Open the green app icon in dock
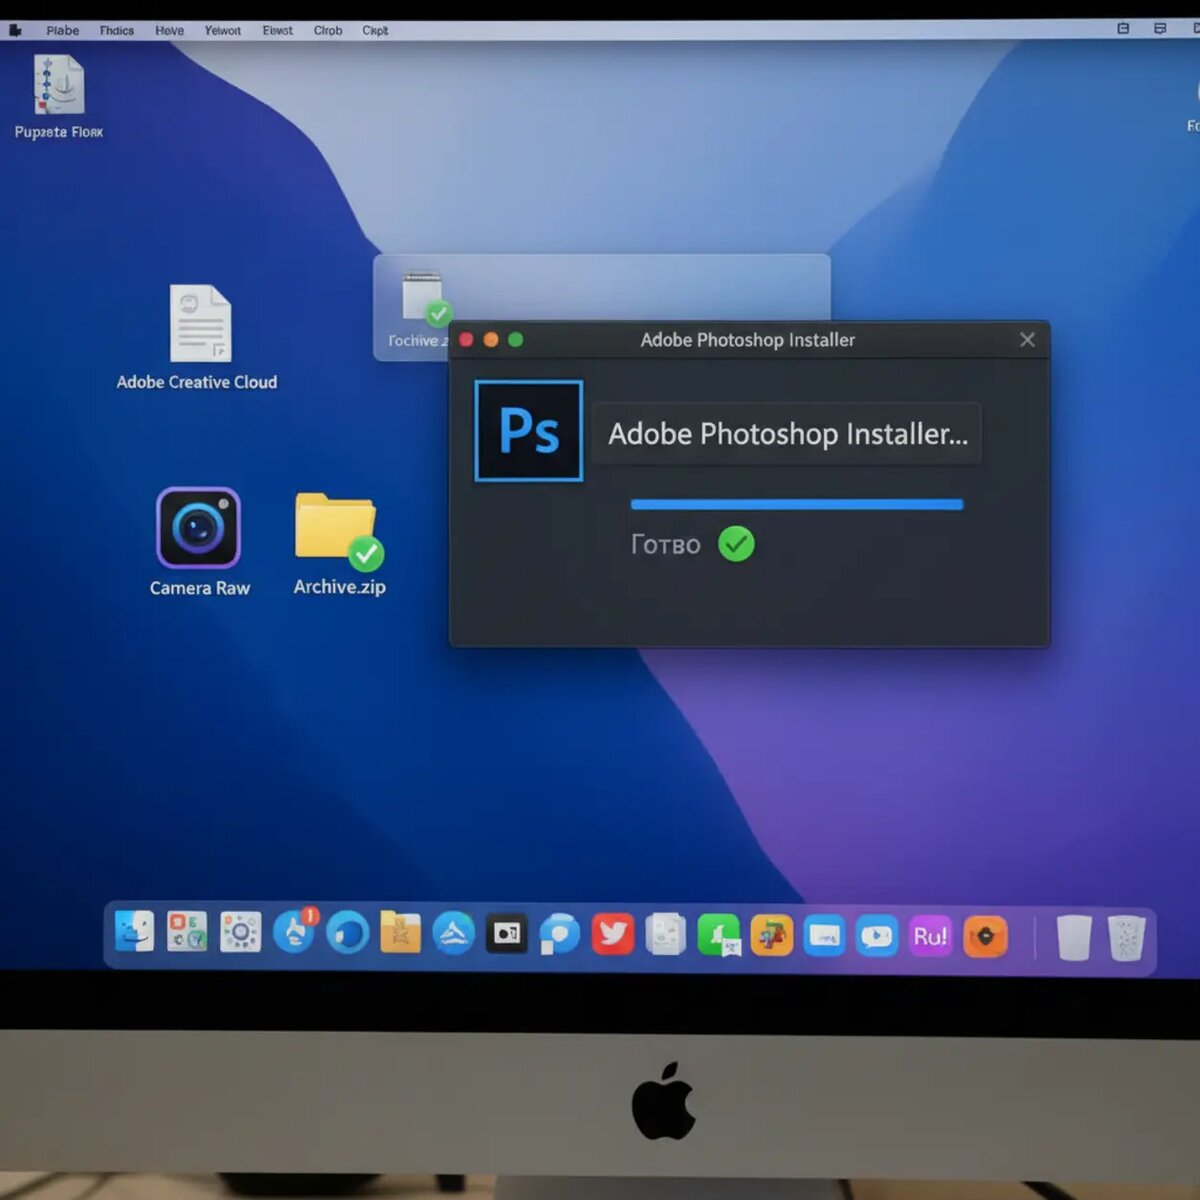The height and width of the screenshot is (1200, 1200). [x=718, y=935]
